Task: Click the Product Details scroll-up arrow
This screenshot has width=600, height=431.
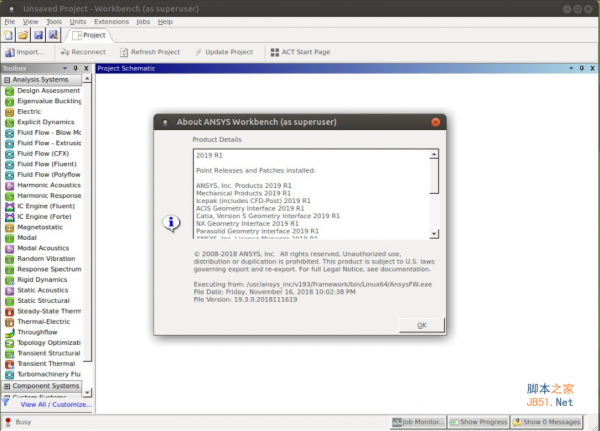Action: click(x=434, y=155)
